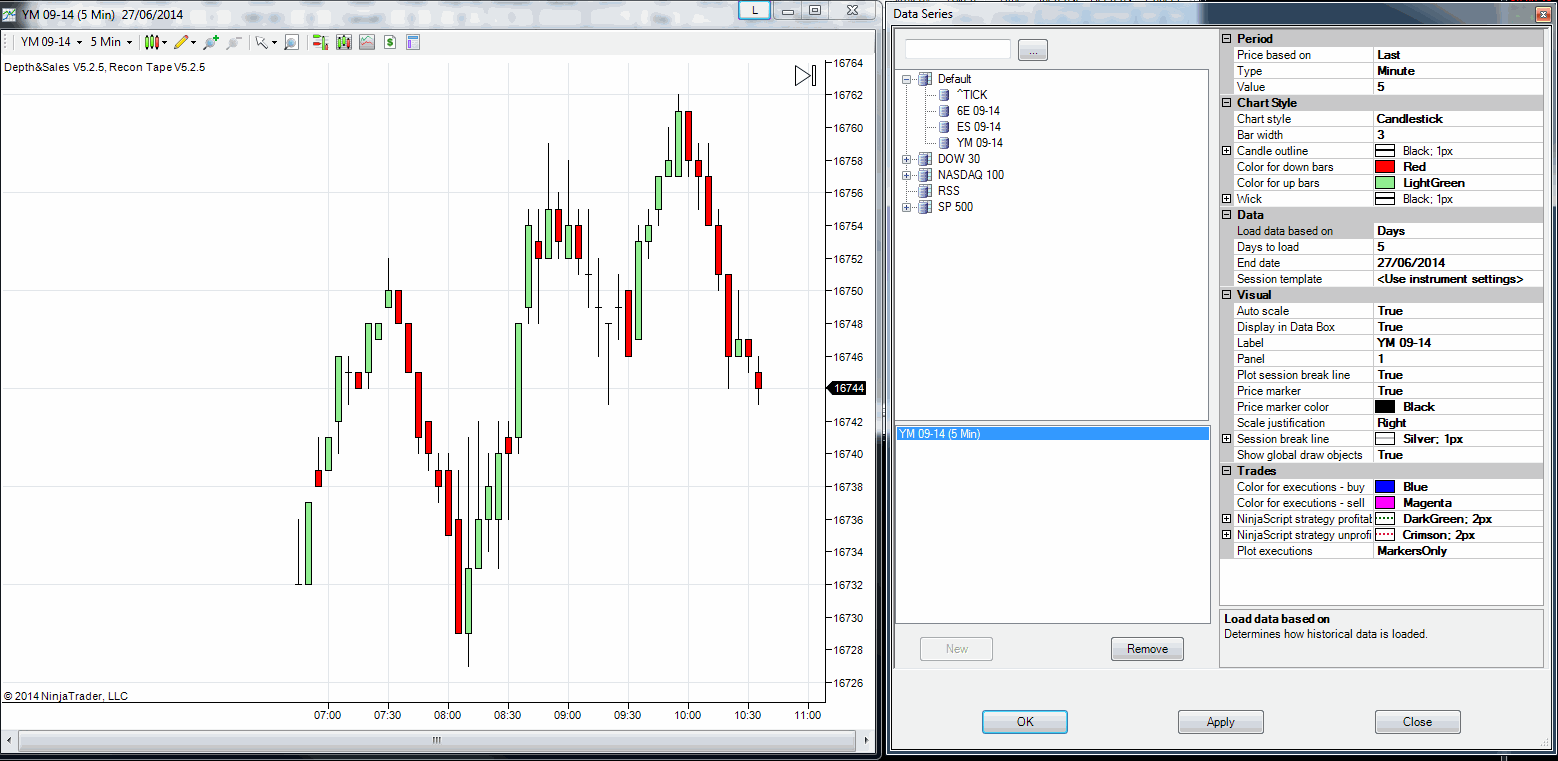Click the ^TICK instrument icon in the tree
The width and height of the screenshot is (1558, 761).
945,95
